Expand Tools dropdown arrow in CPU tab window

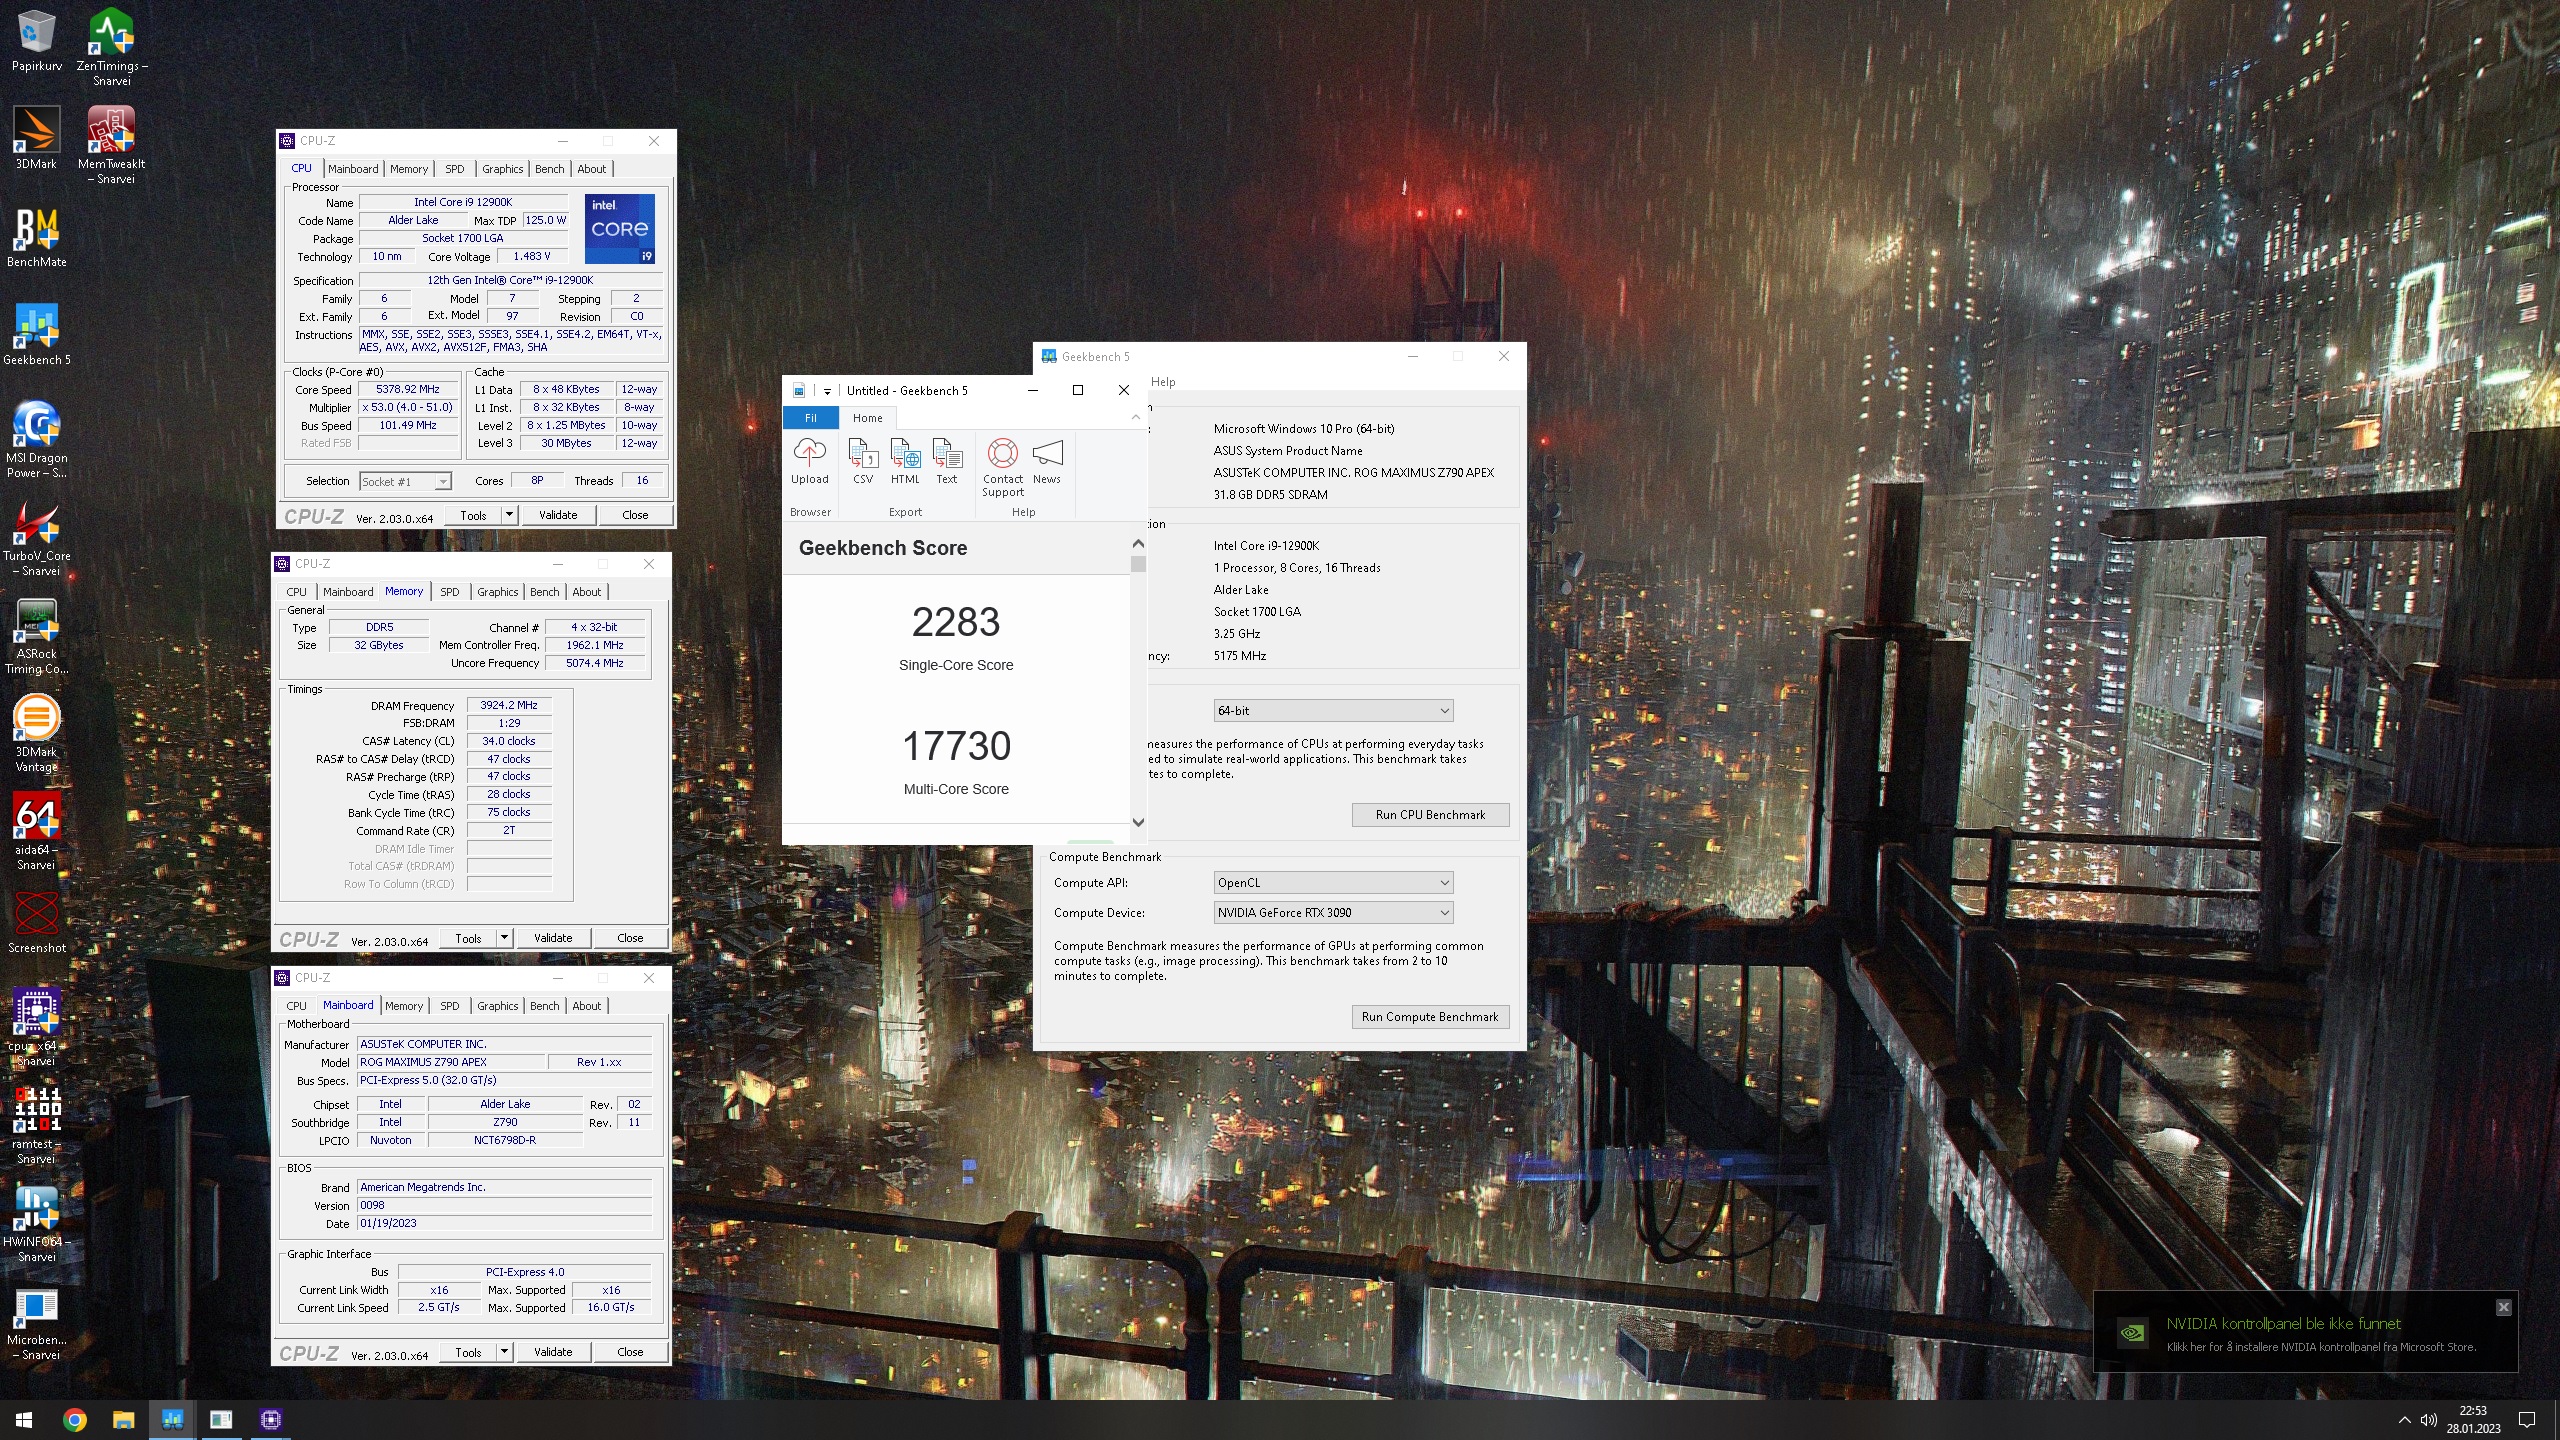point(509,515)
